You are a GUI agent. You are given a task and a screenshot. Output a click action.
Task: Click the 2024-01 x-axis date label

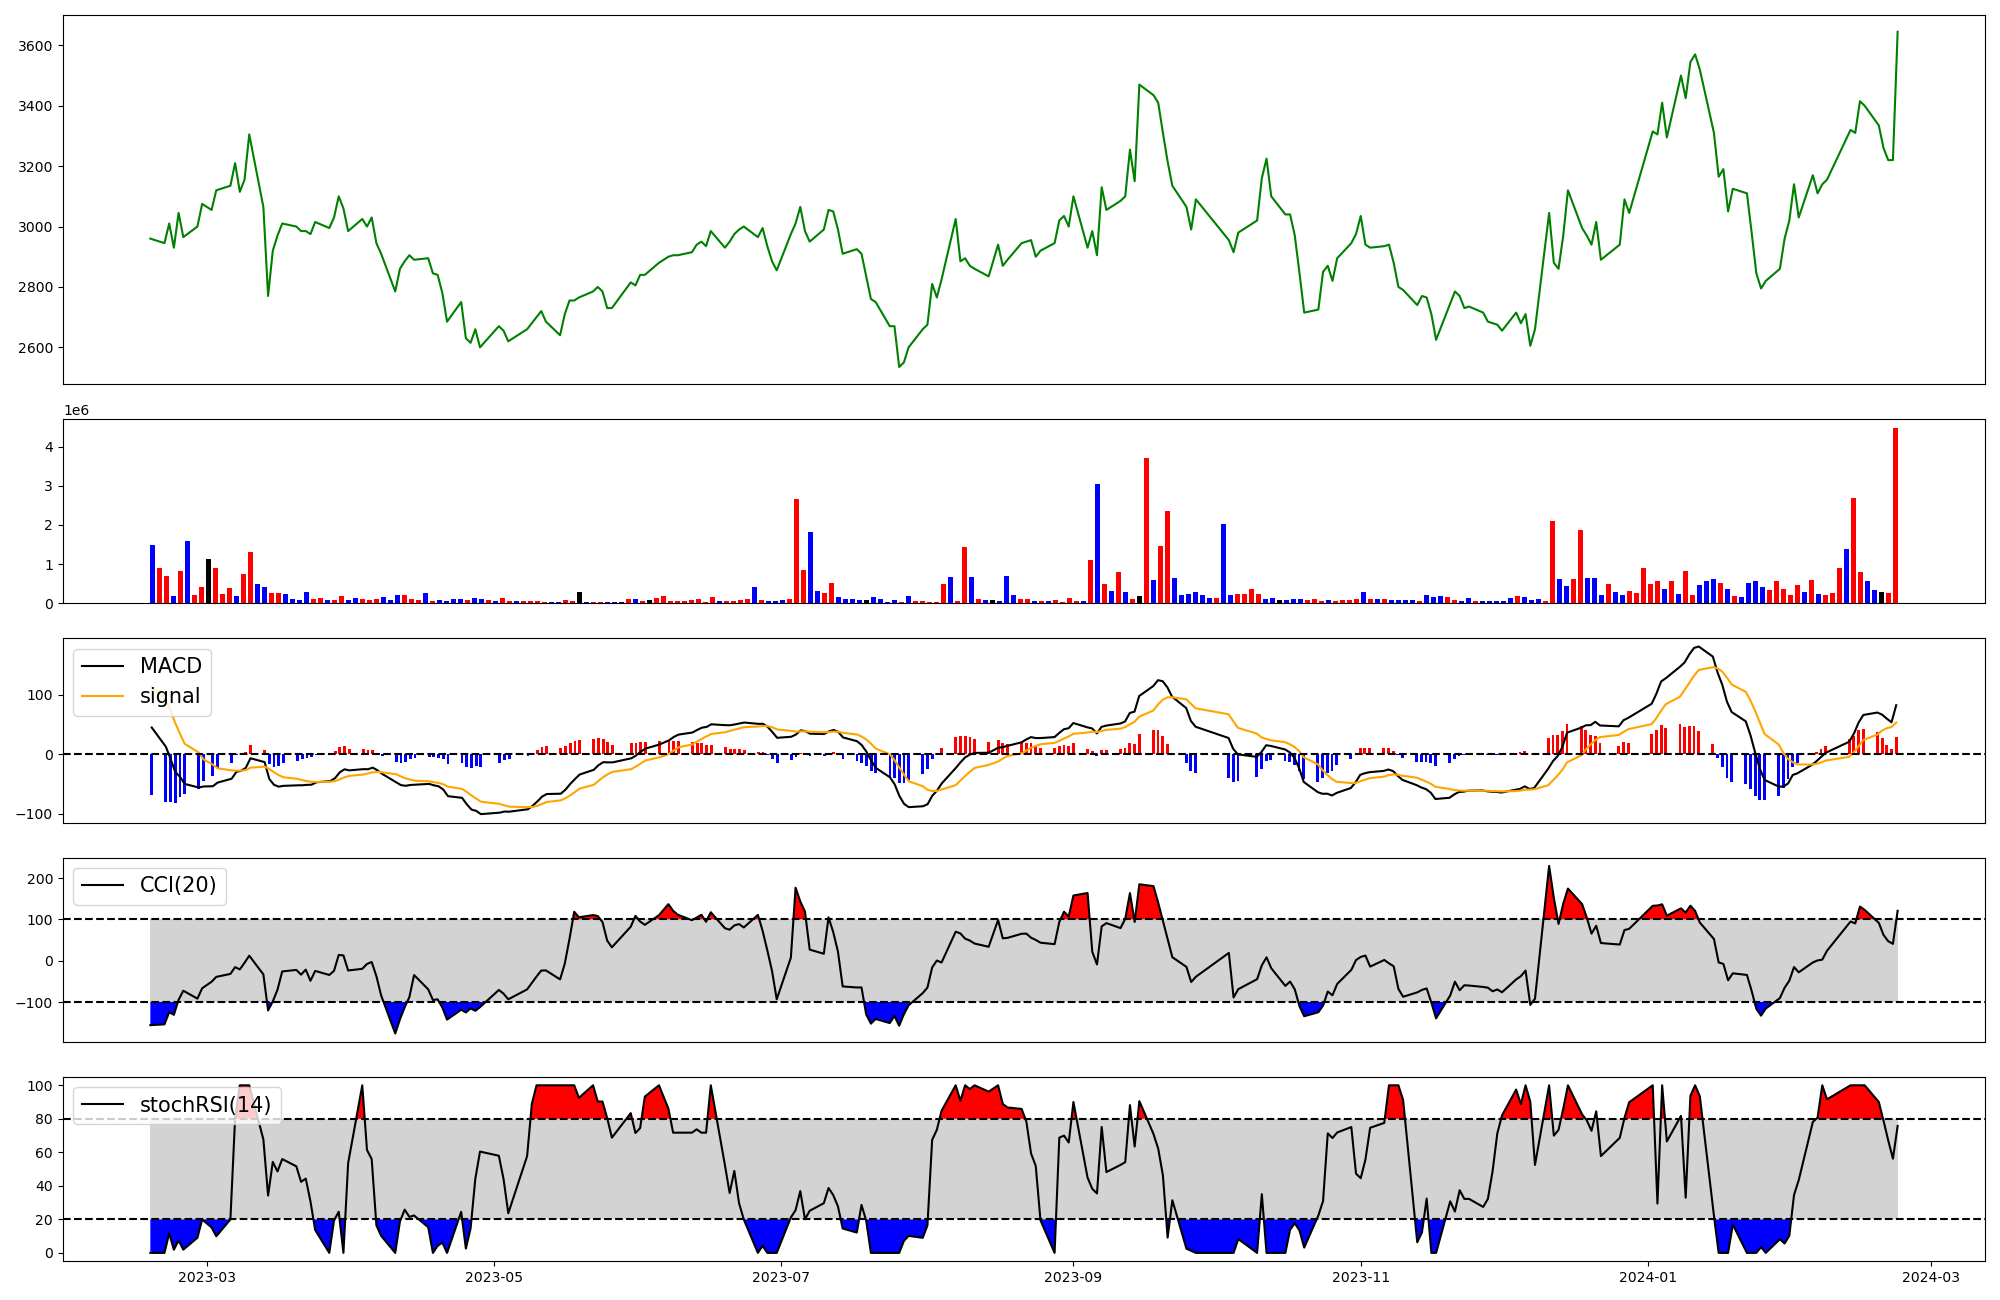coord(1647,1277)
